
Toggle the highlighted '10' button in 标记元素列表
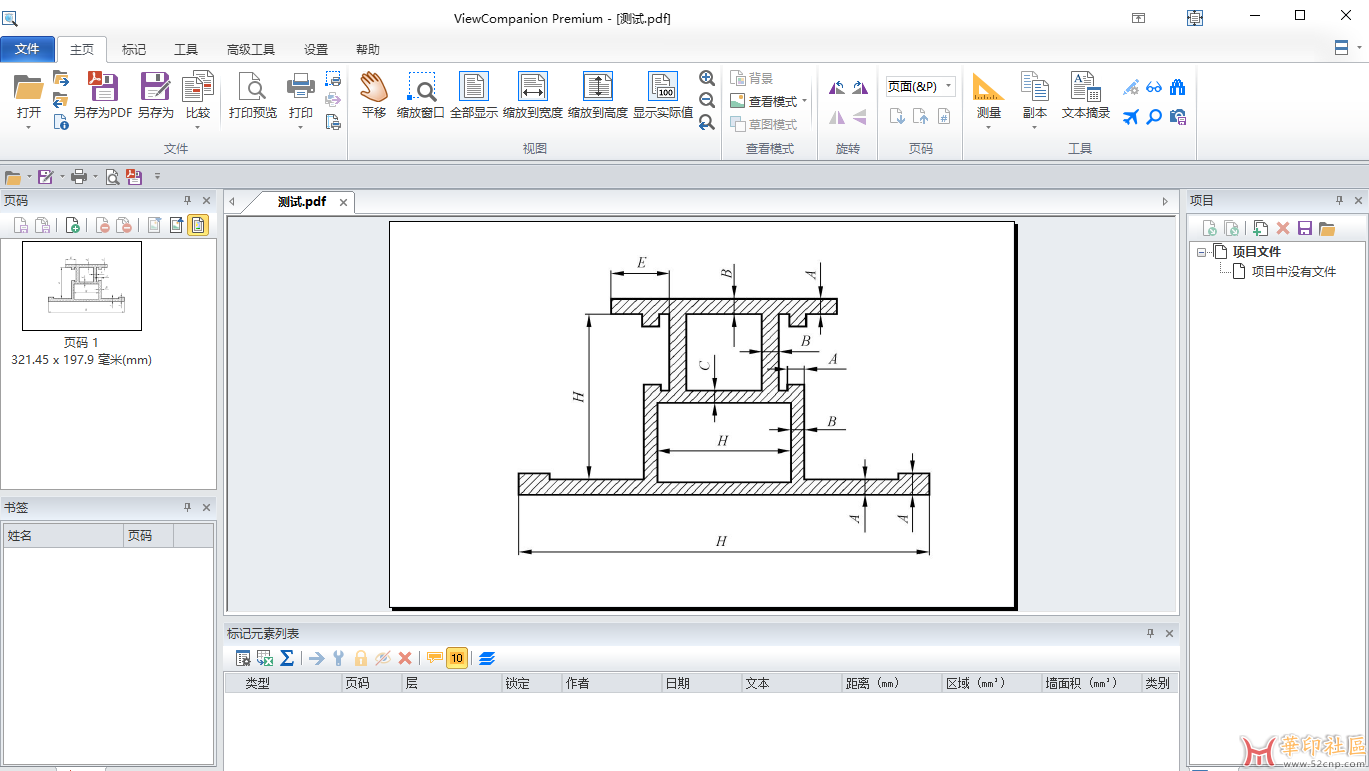coord(457,658)
